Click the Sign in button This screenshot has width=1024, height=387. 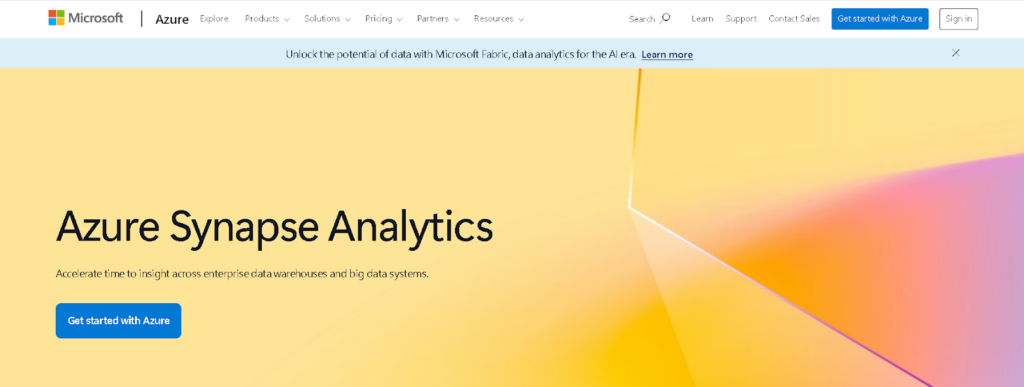959,19
